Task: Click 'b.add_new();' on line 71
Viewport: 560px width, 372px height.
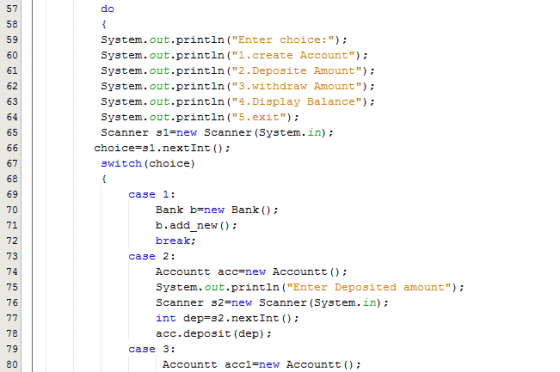Action: 196,226
